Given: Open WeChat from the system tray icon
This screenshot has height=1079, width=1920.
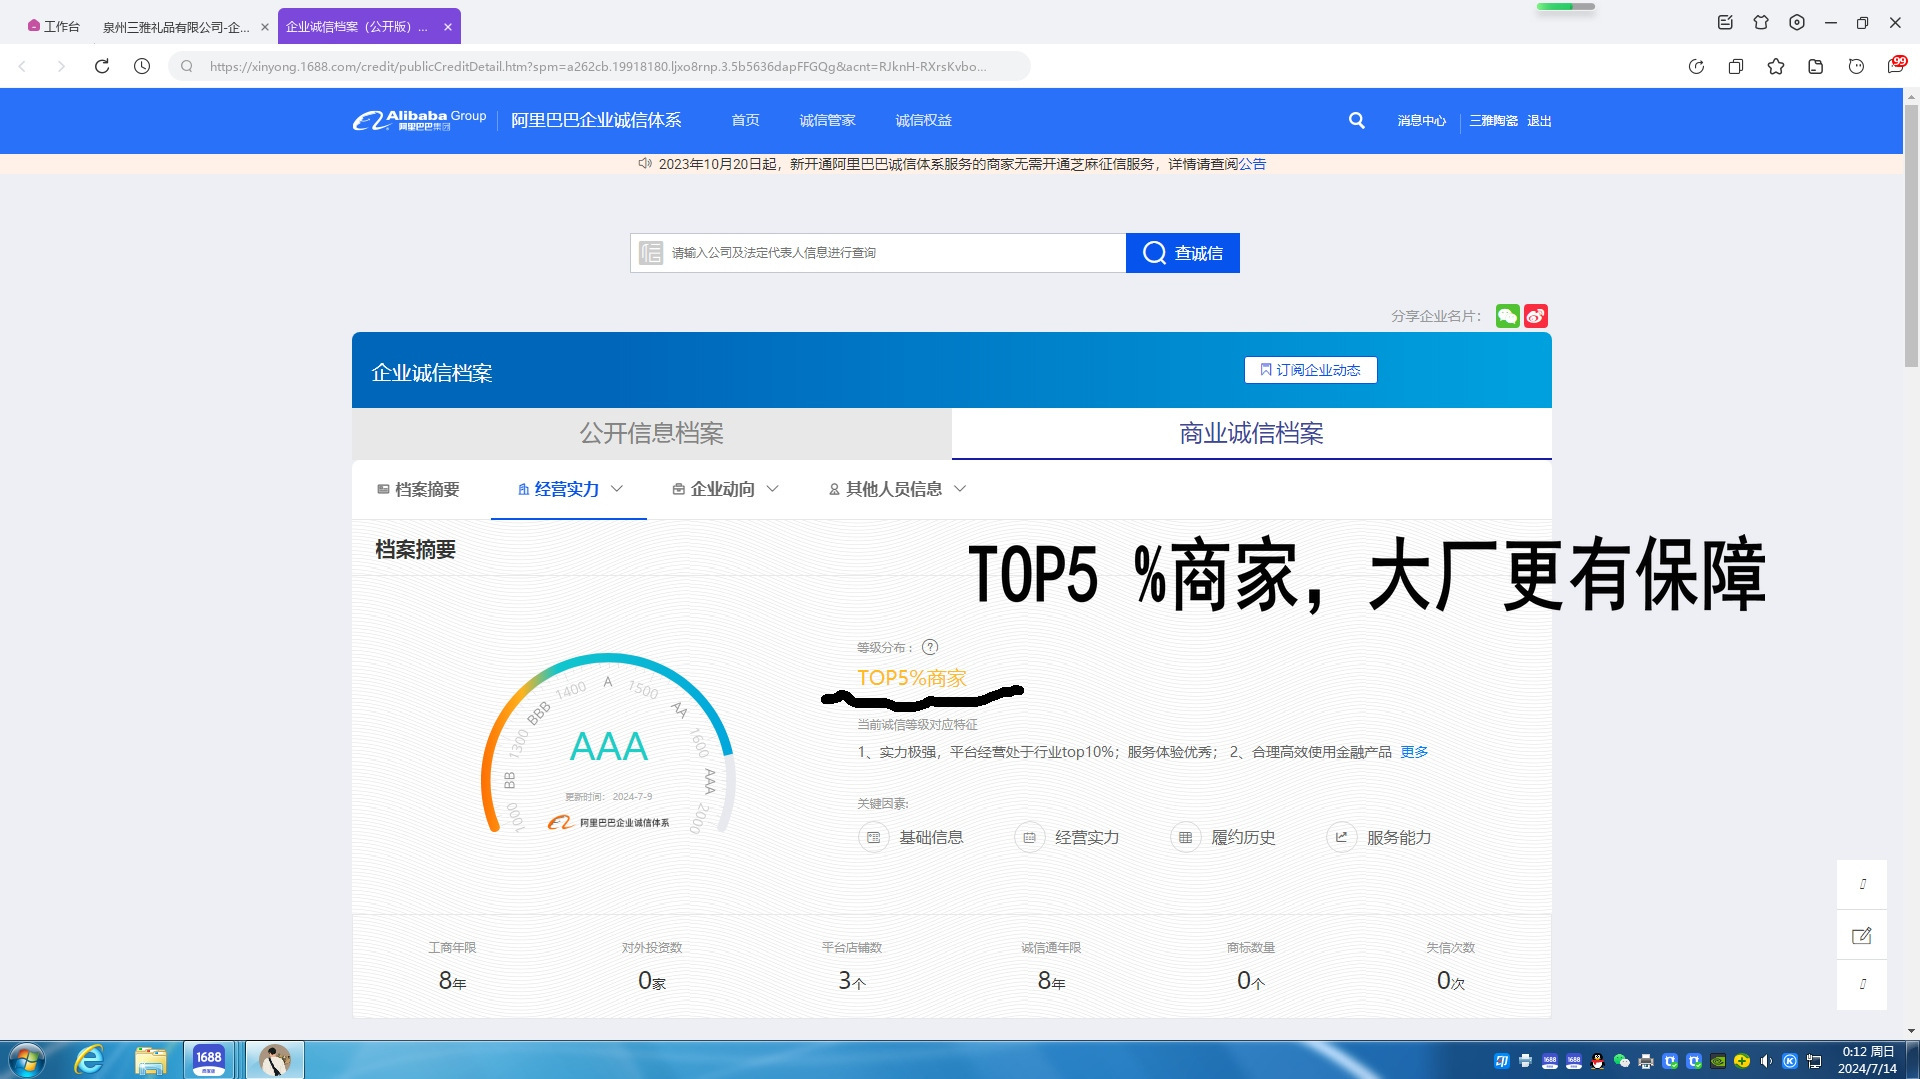Looking at the screenshot, I should [1620, 1062].
